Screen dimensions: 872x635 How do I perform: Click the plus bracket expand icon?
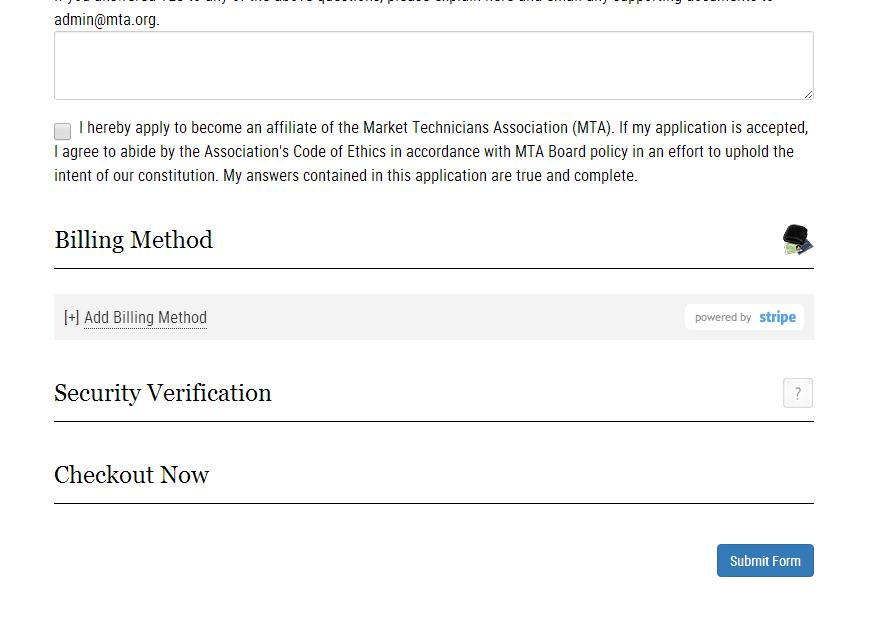click(71, 318)
